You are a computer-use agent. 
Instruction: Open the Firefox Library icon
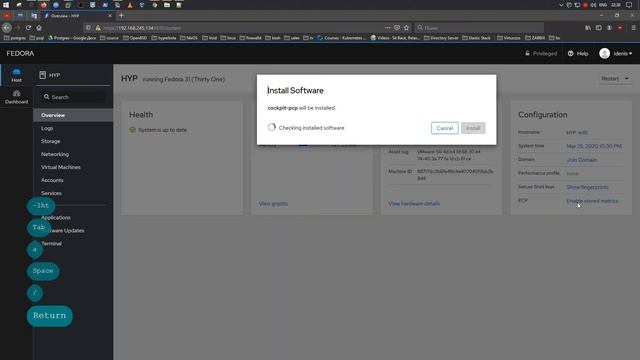[588, 28]
